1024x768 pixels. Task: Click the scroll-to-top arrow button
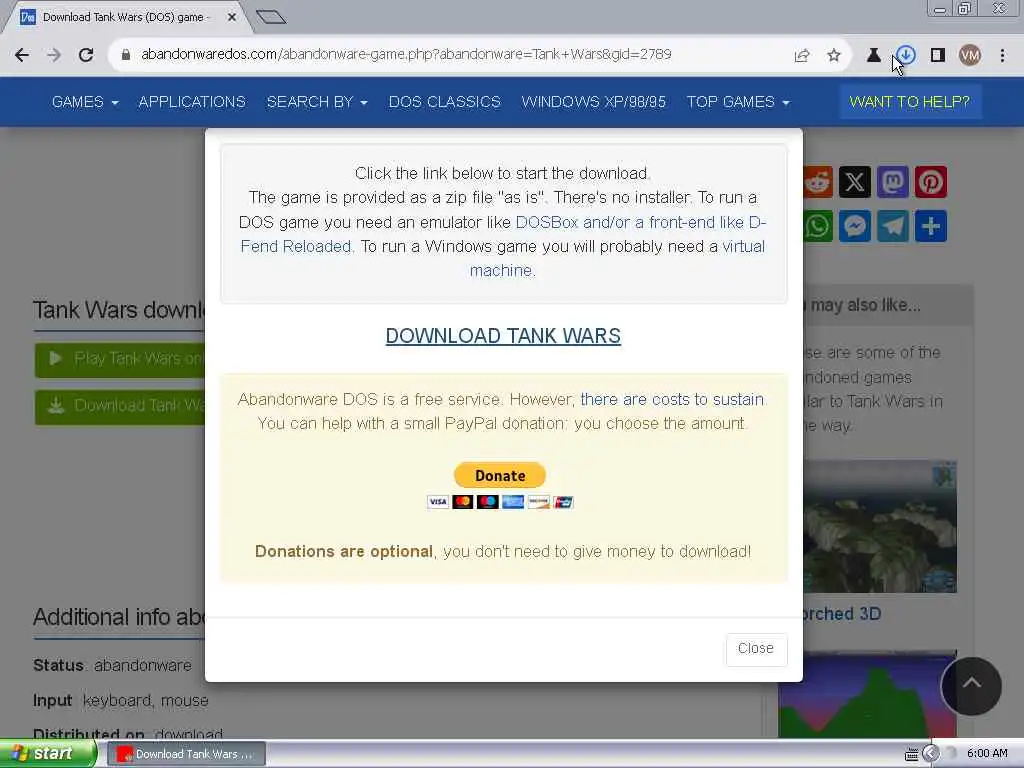coord(971,686)
